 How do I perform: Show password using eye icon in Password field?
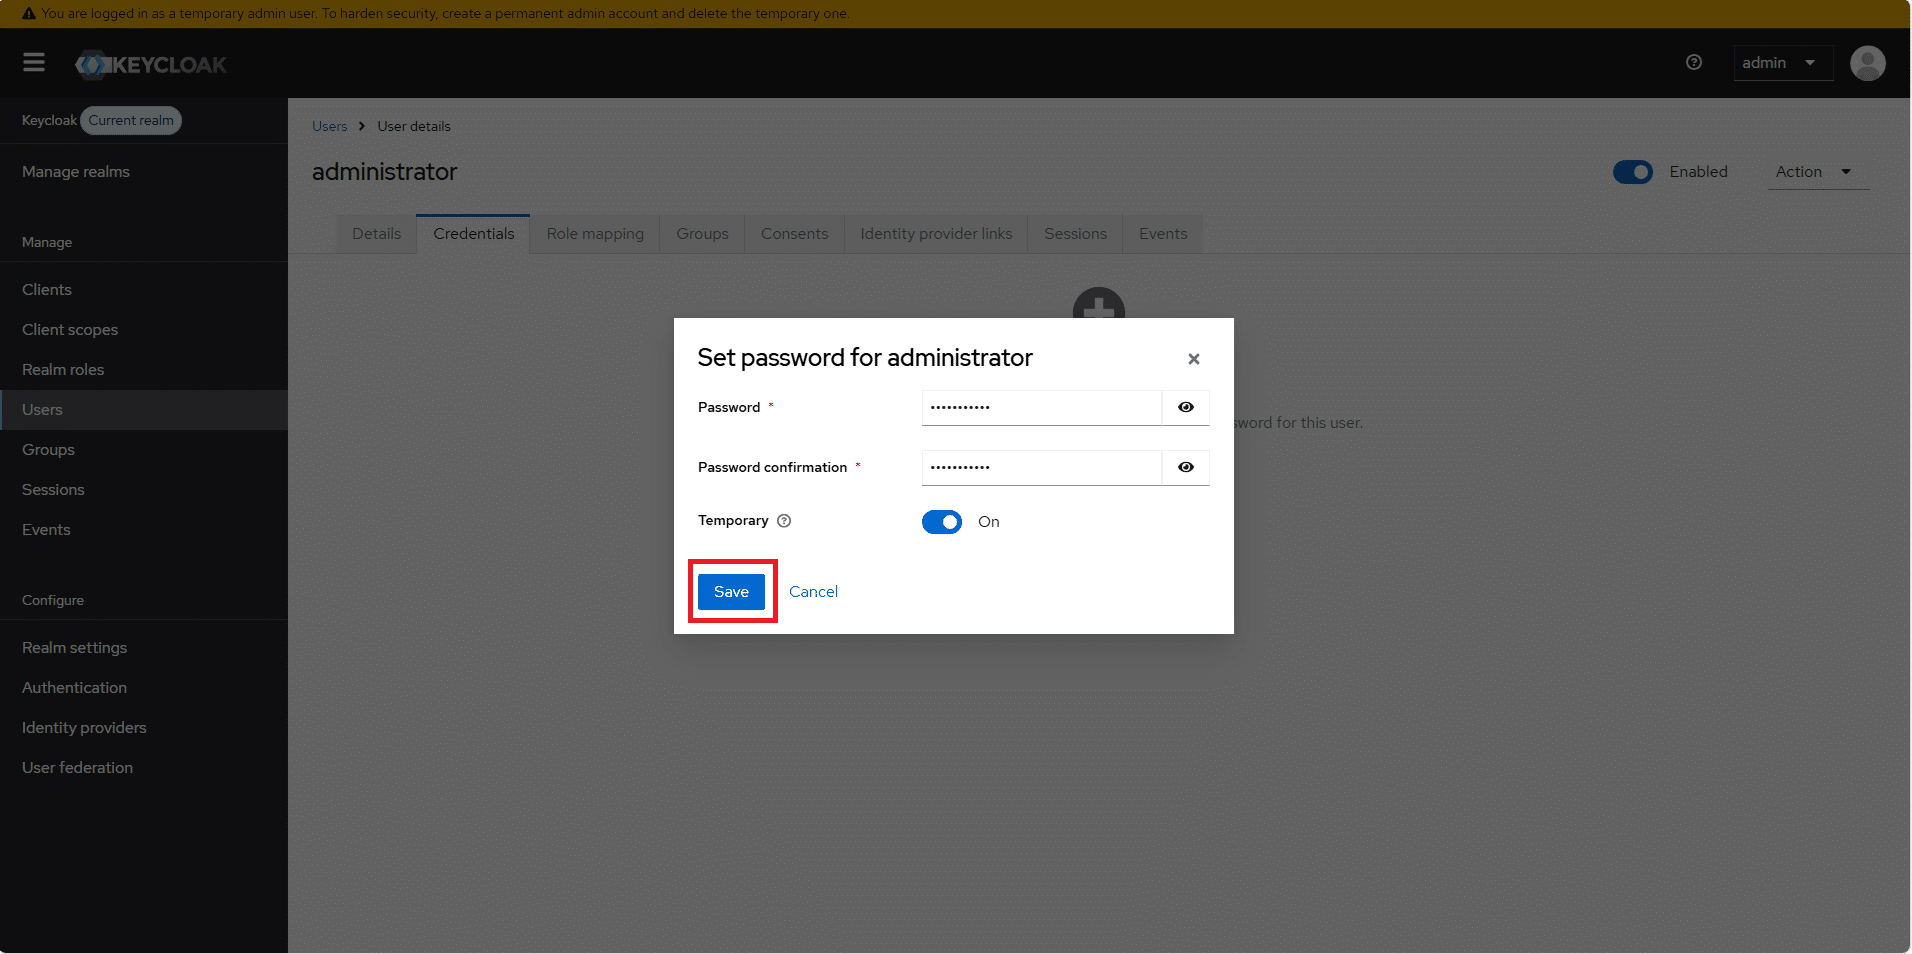(1185, 408)
